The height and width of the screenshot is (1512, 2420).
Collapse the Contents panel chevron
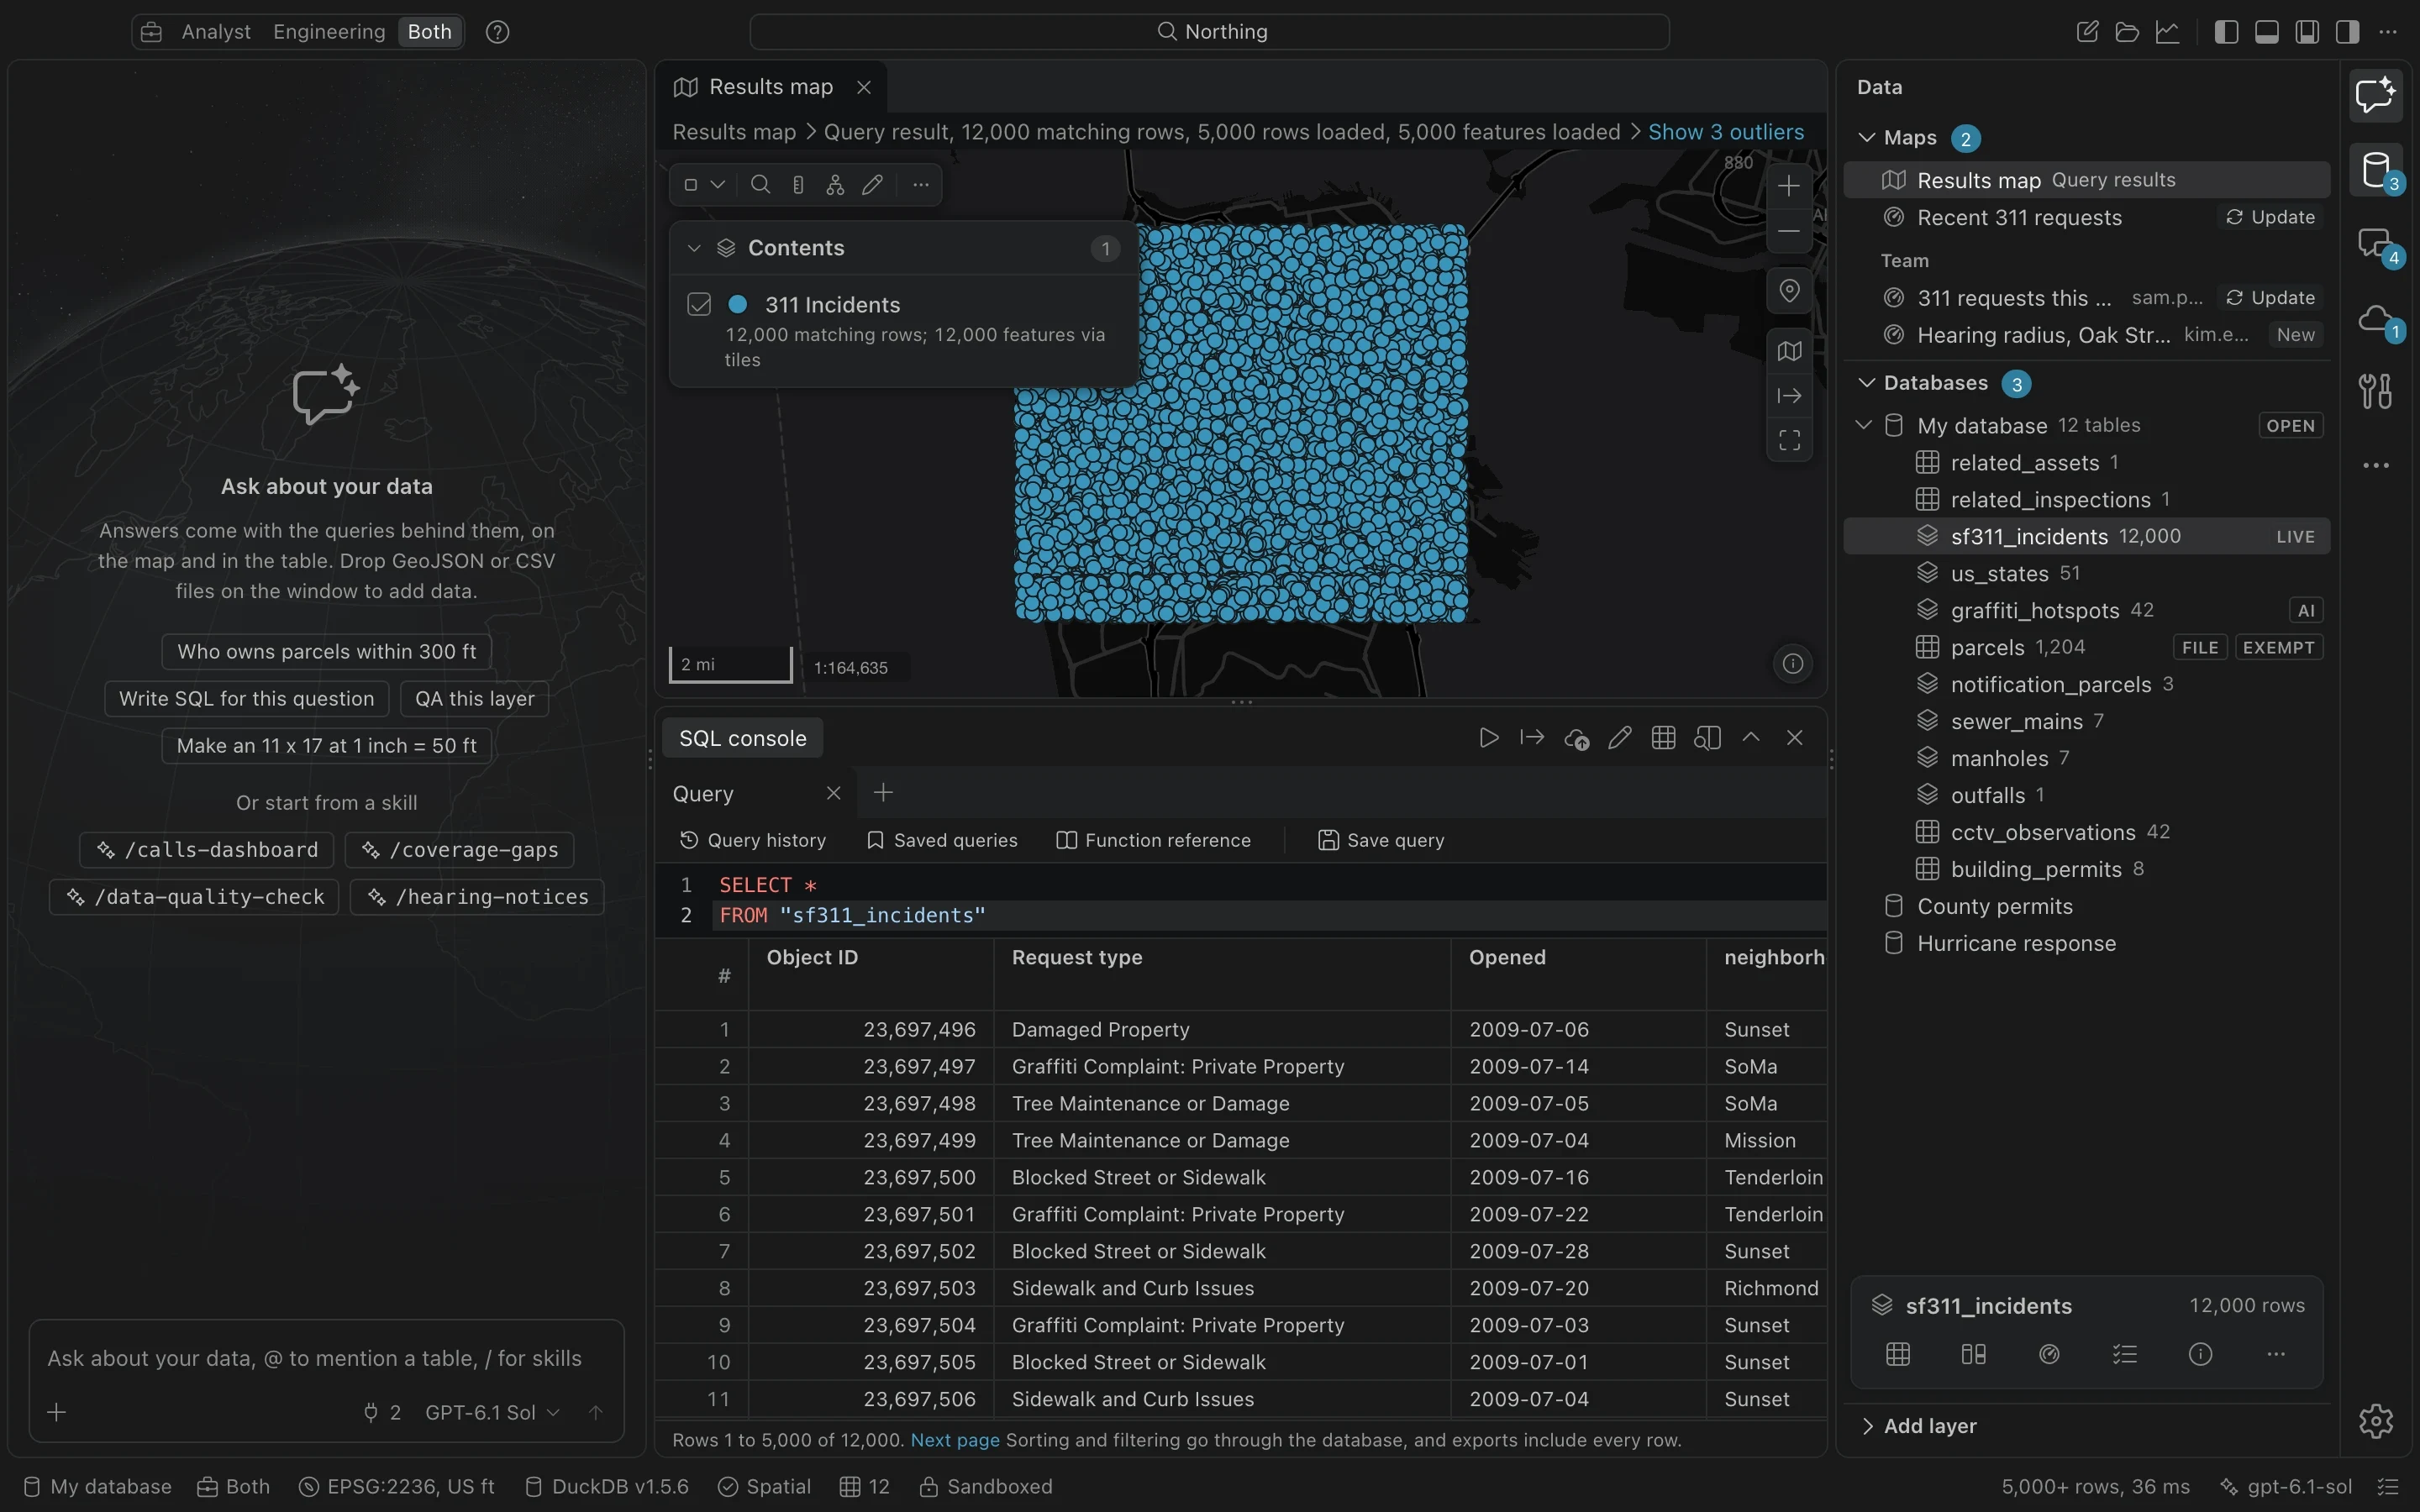[694, 248]
